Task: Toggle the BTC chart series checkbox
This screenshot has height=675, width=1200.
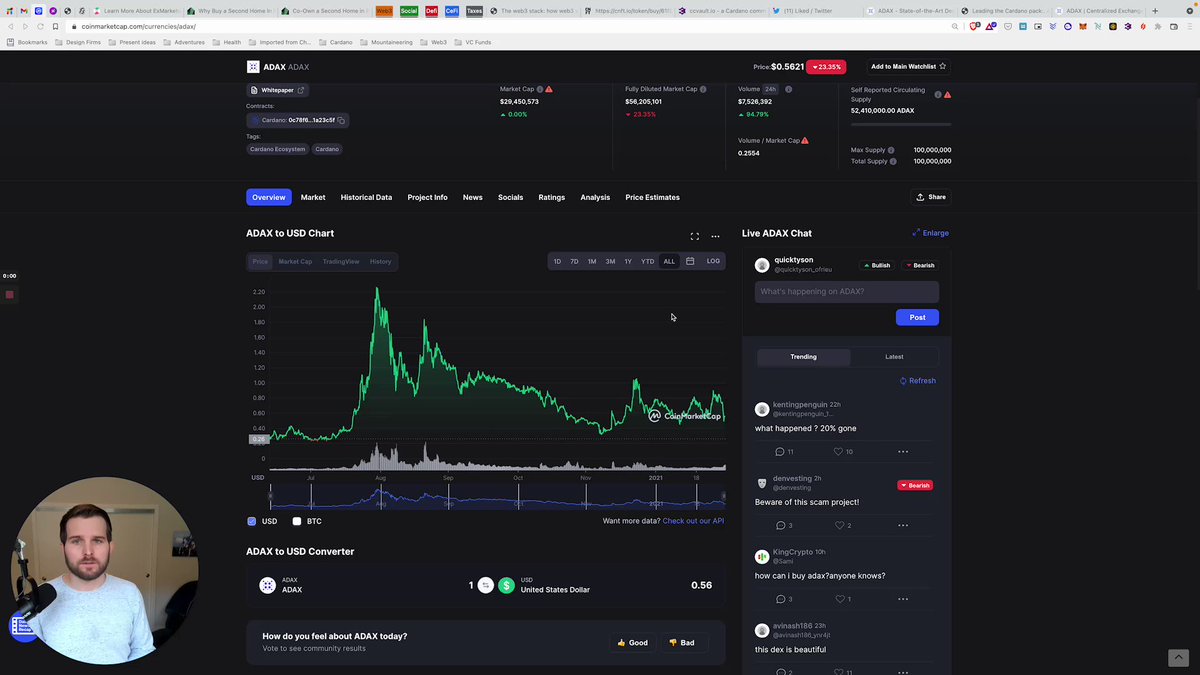Action: pyautogui.click(x=297, y=521)
